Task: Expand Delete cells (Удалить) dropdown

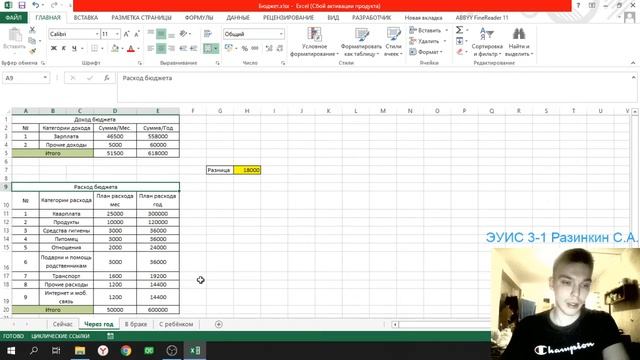Action: tap(445, 41)
